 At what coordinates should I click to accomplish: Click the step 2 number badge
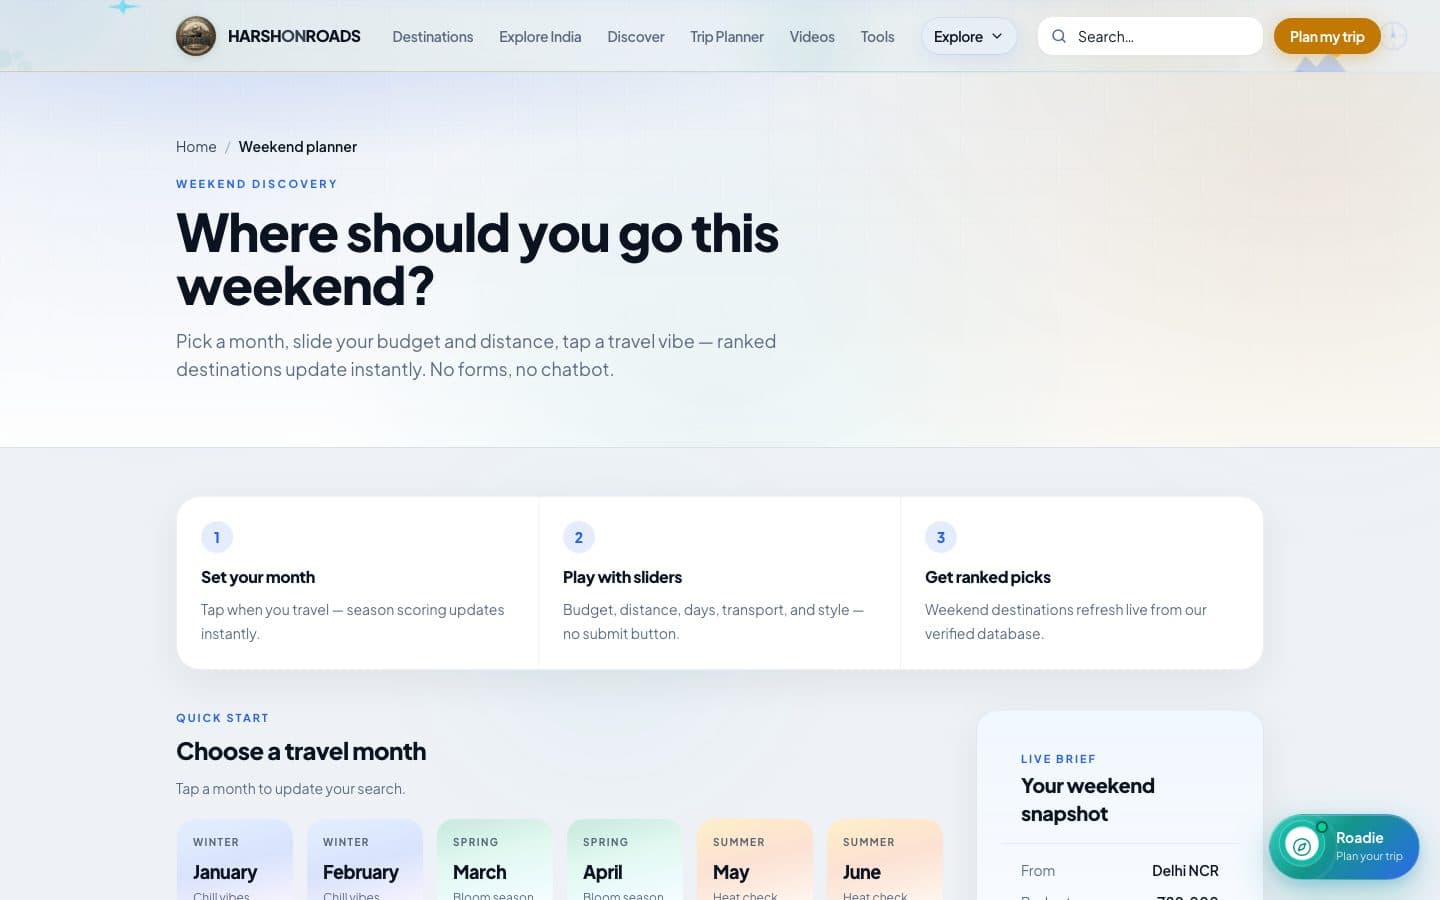579,537
